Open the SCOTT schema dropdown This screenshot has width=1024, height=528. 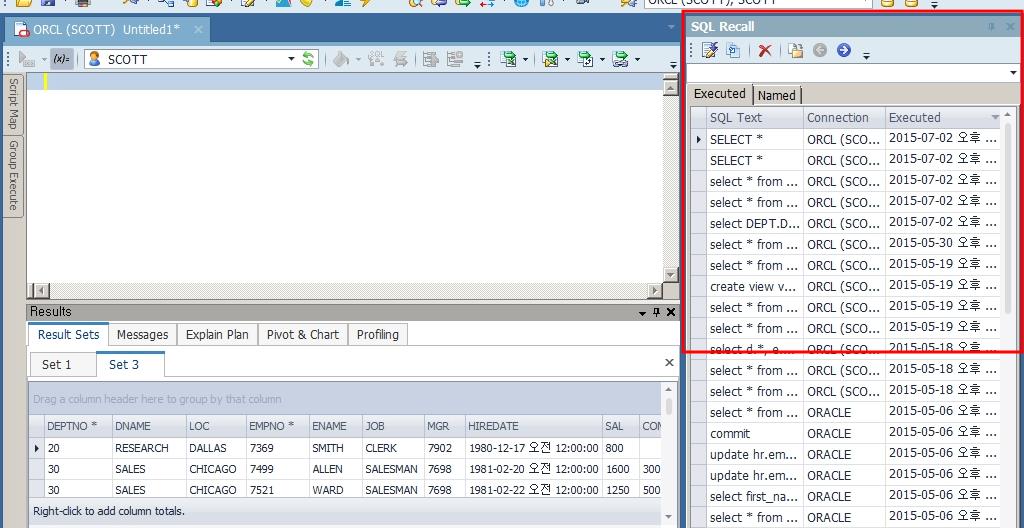(x=291, y=59)
